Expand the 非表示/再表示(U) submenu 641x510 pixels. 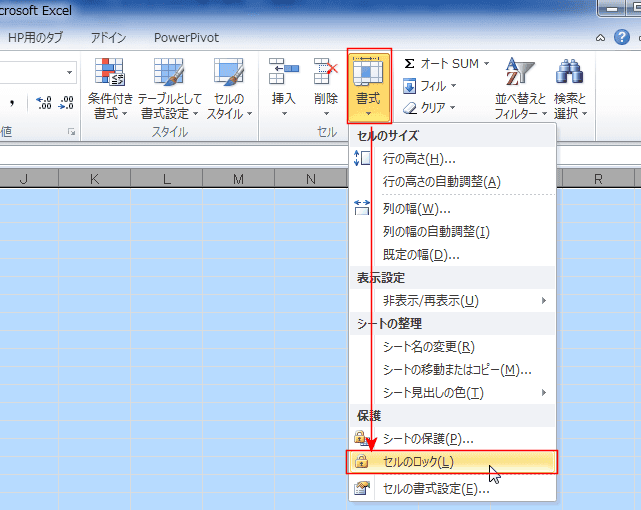[452, 301]
